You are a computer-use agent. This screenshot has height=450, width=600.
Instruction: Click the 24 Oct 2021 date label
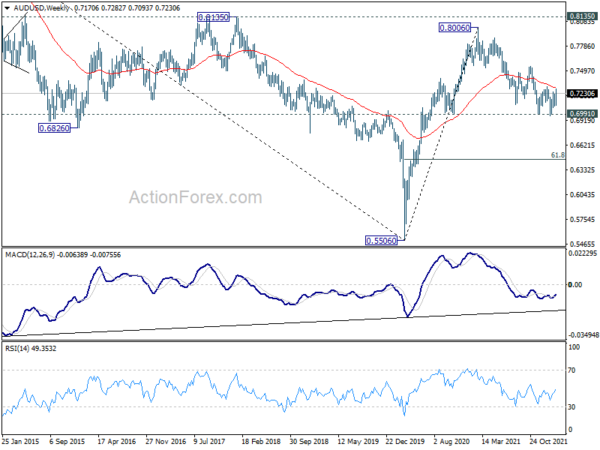pyautogui.click(x=548, y=442)
